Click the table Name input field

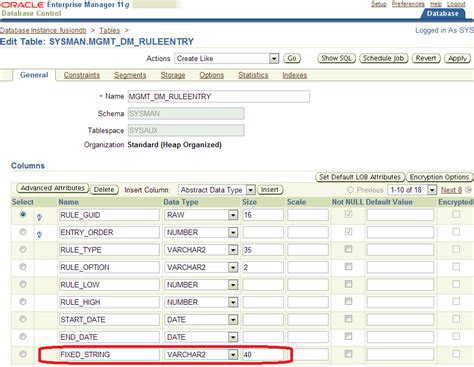219,96
